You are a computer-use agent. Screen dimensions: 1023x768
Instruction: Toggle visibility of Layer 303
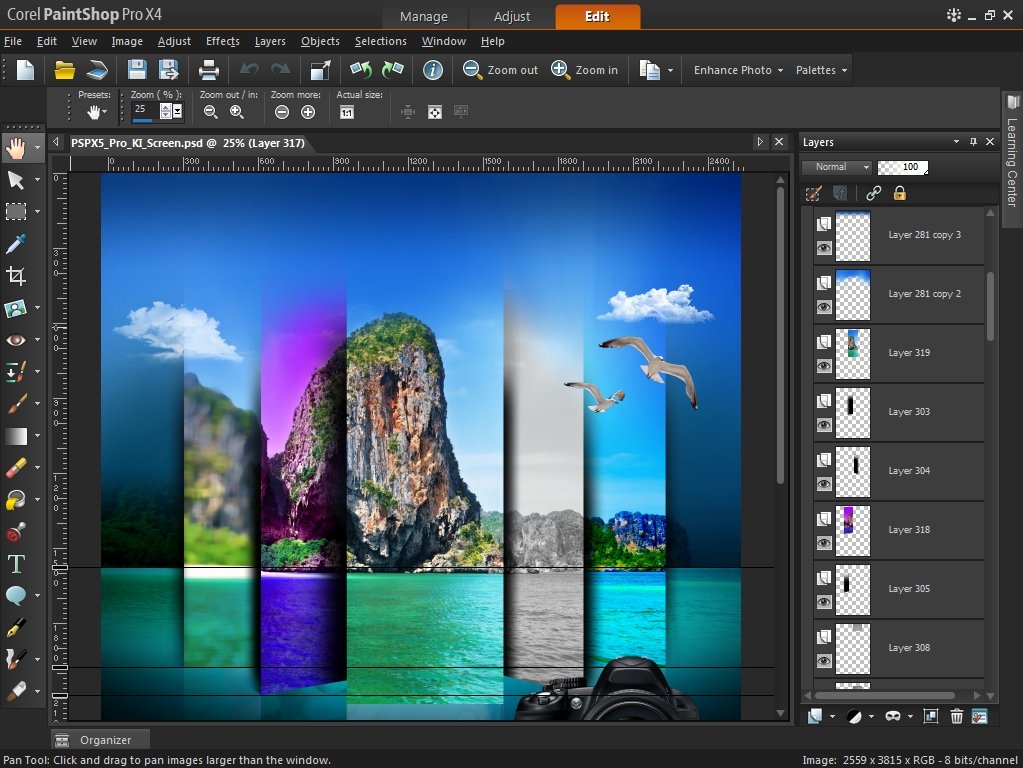pos(824,425)
